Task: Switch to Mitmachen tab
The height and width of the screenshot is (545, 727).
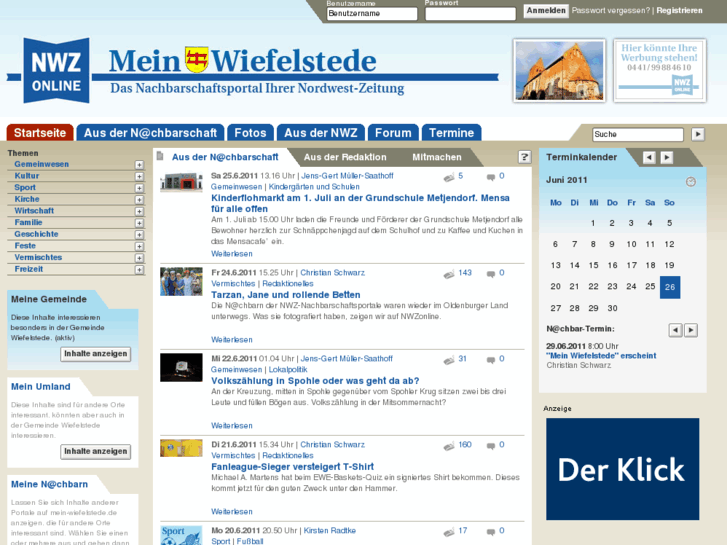Action: [437, 157]
